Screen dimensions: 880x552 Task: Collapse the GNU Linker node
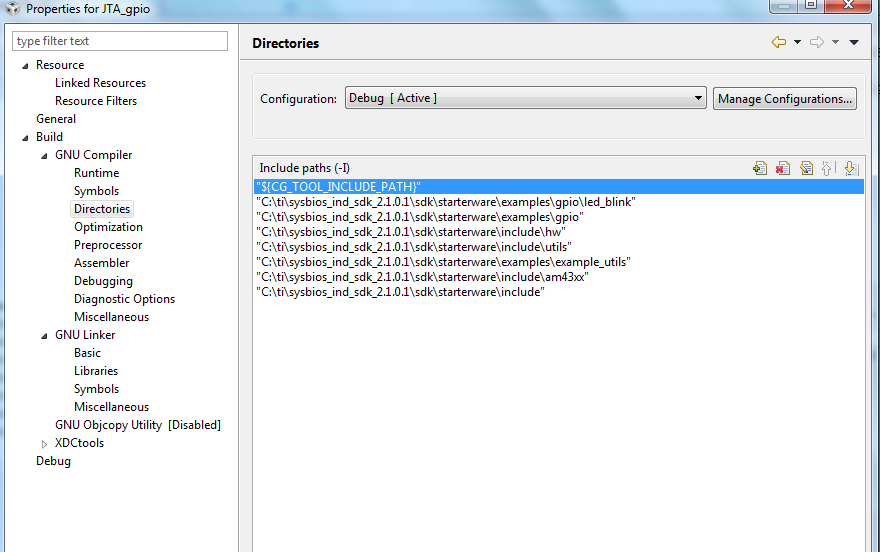44,336
